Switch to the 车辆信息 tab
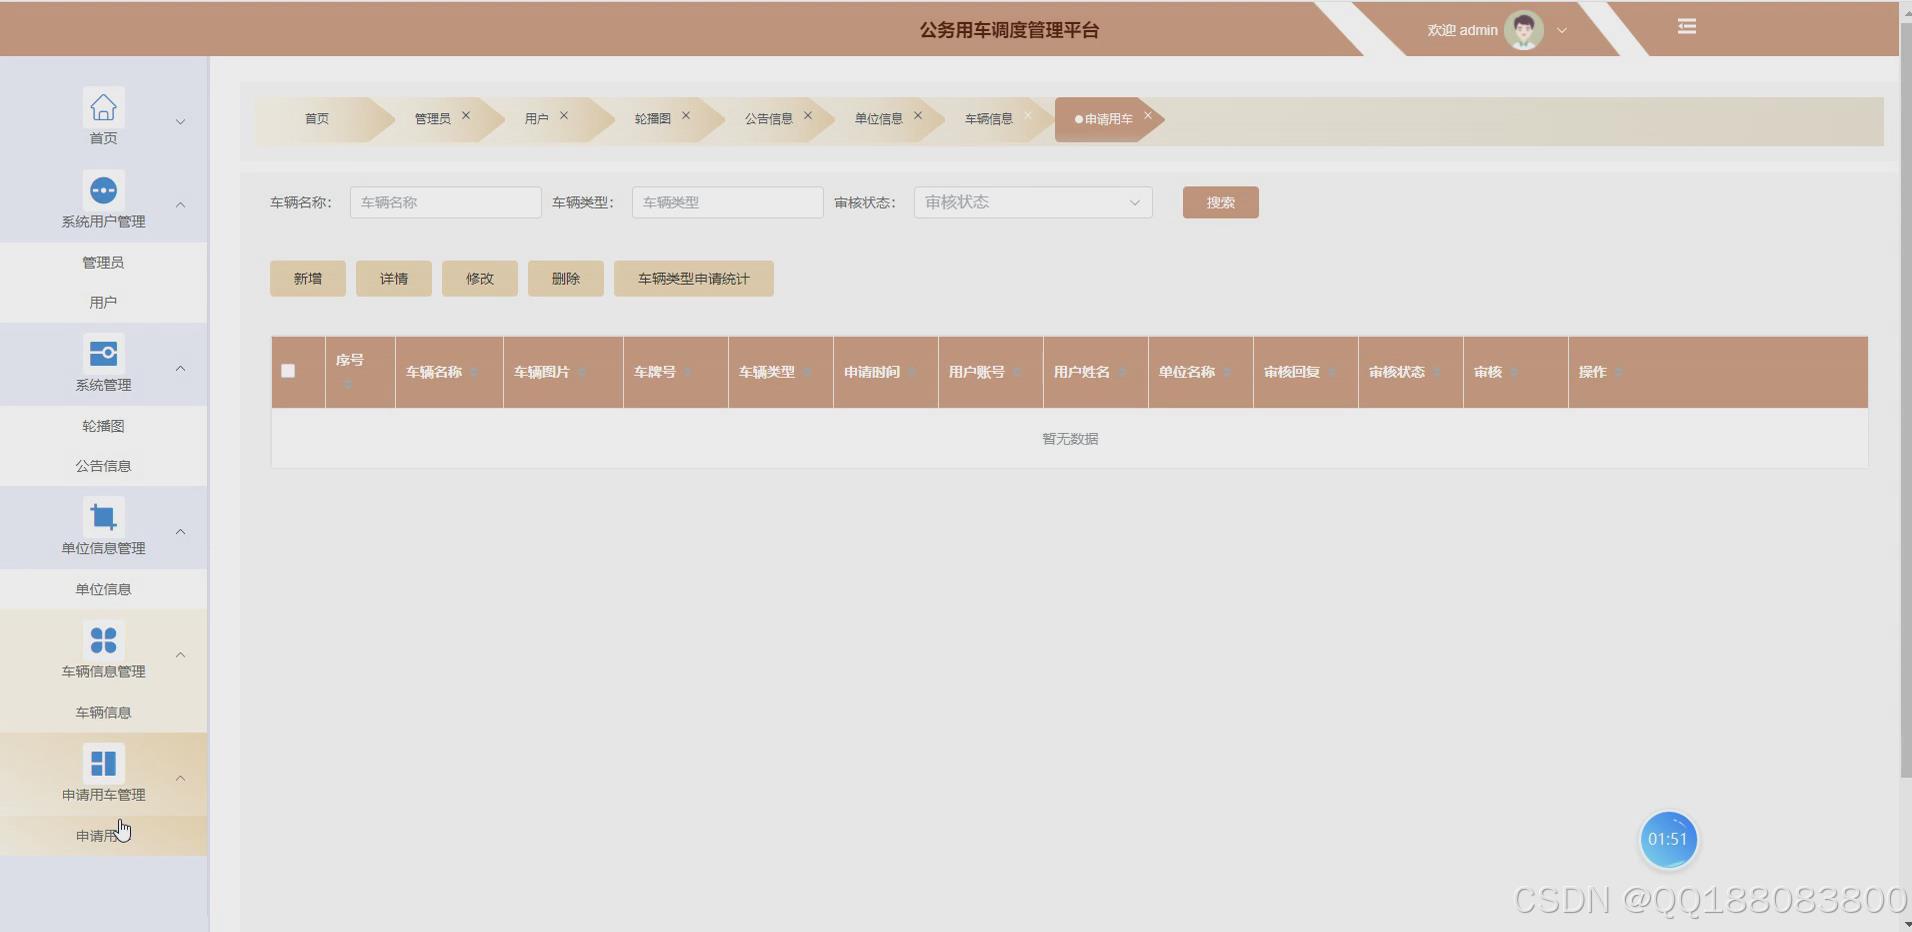Viewport: 1912px width, 932px height. (987, 118)
